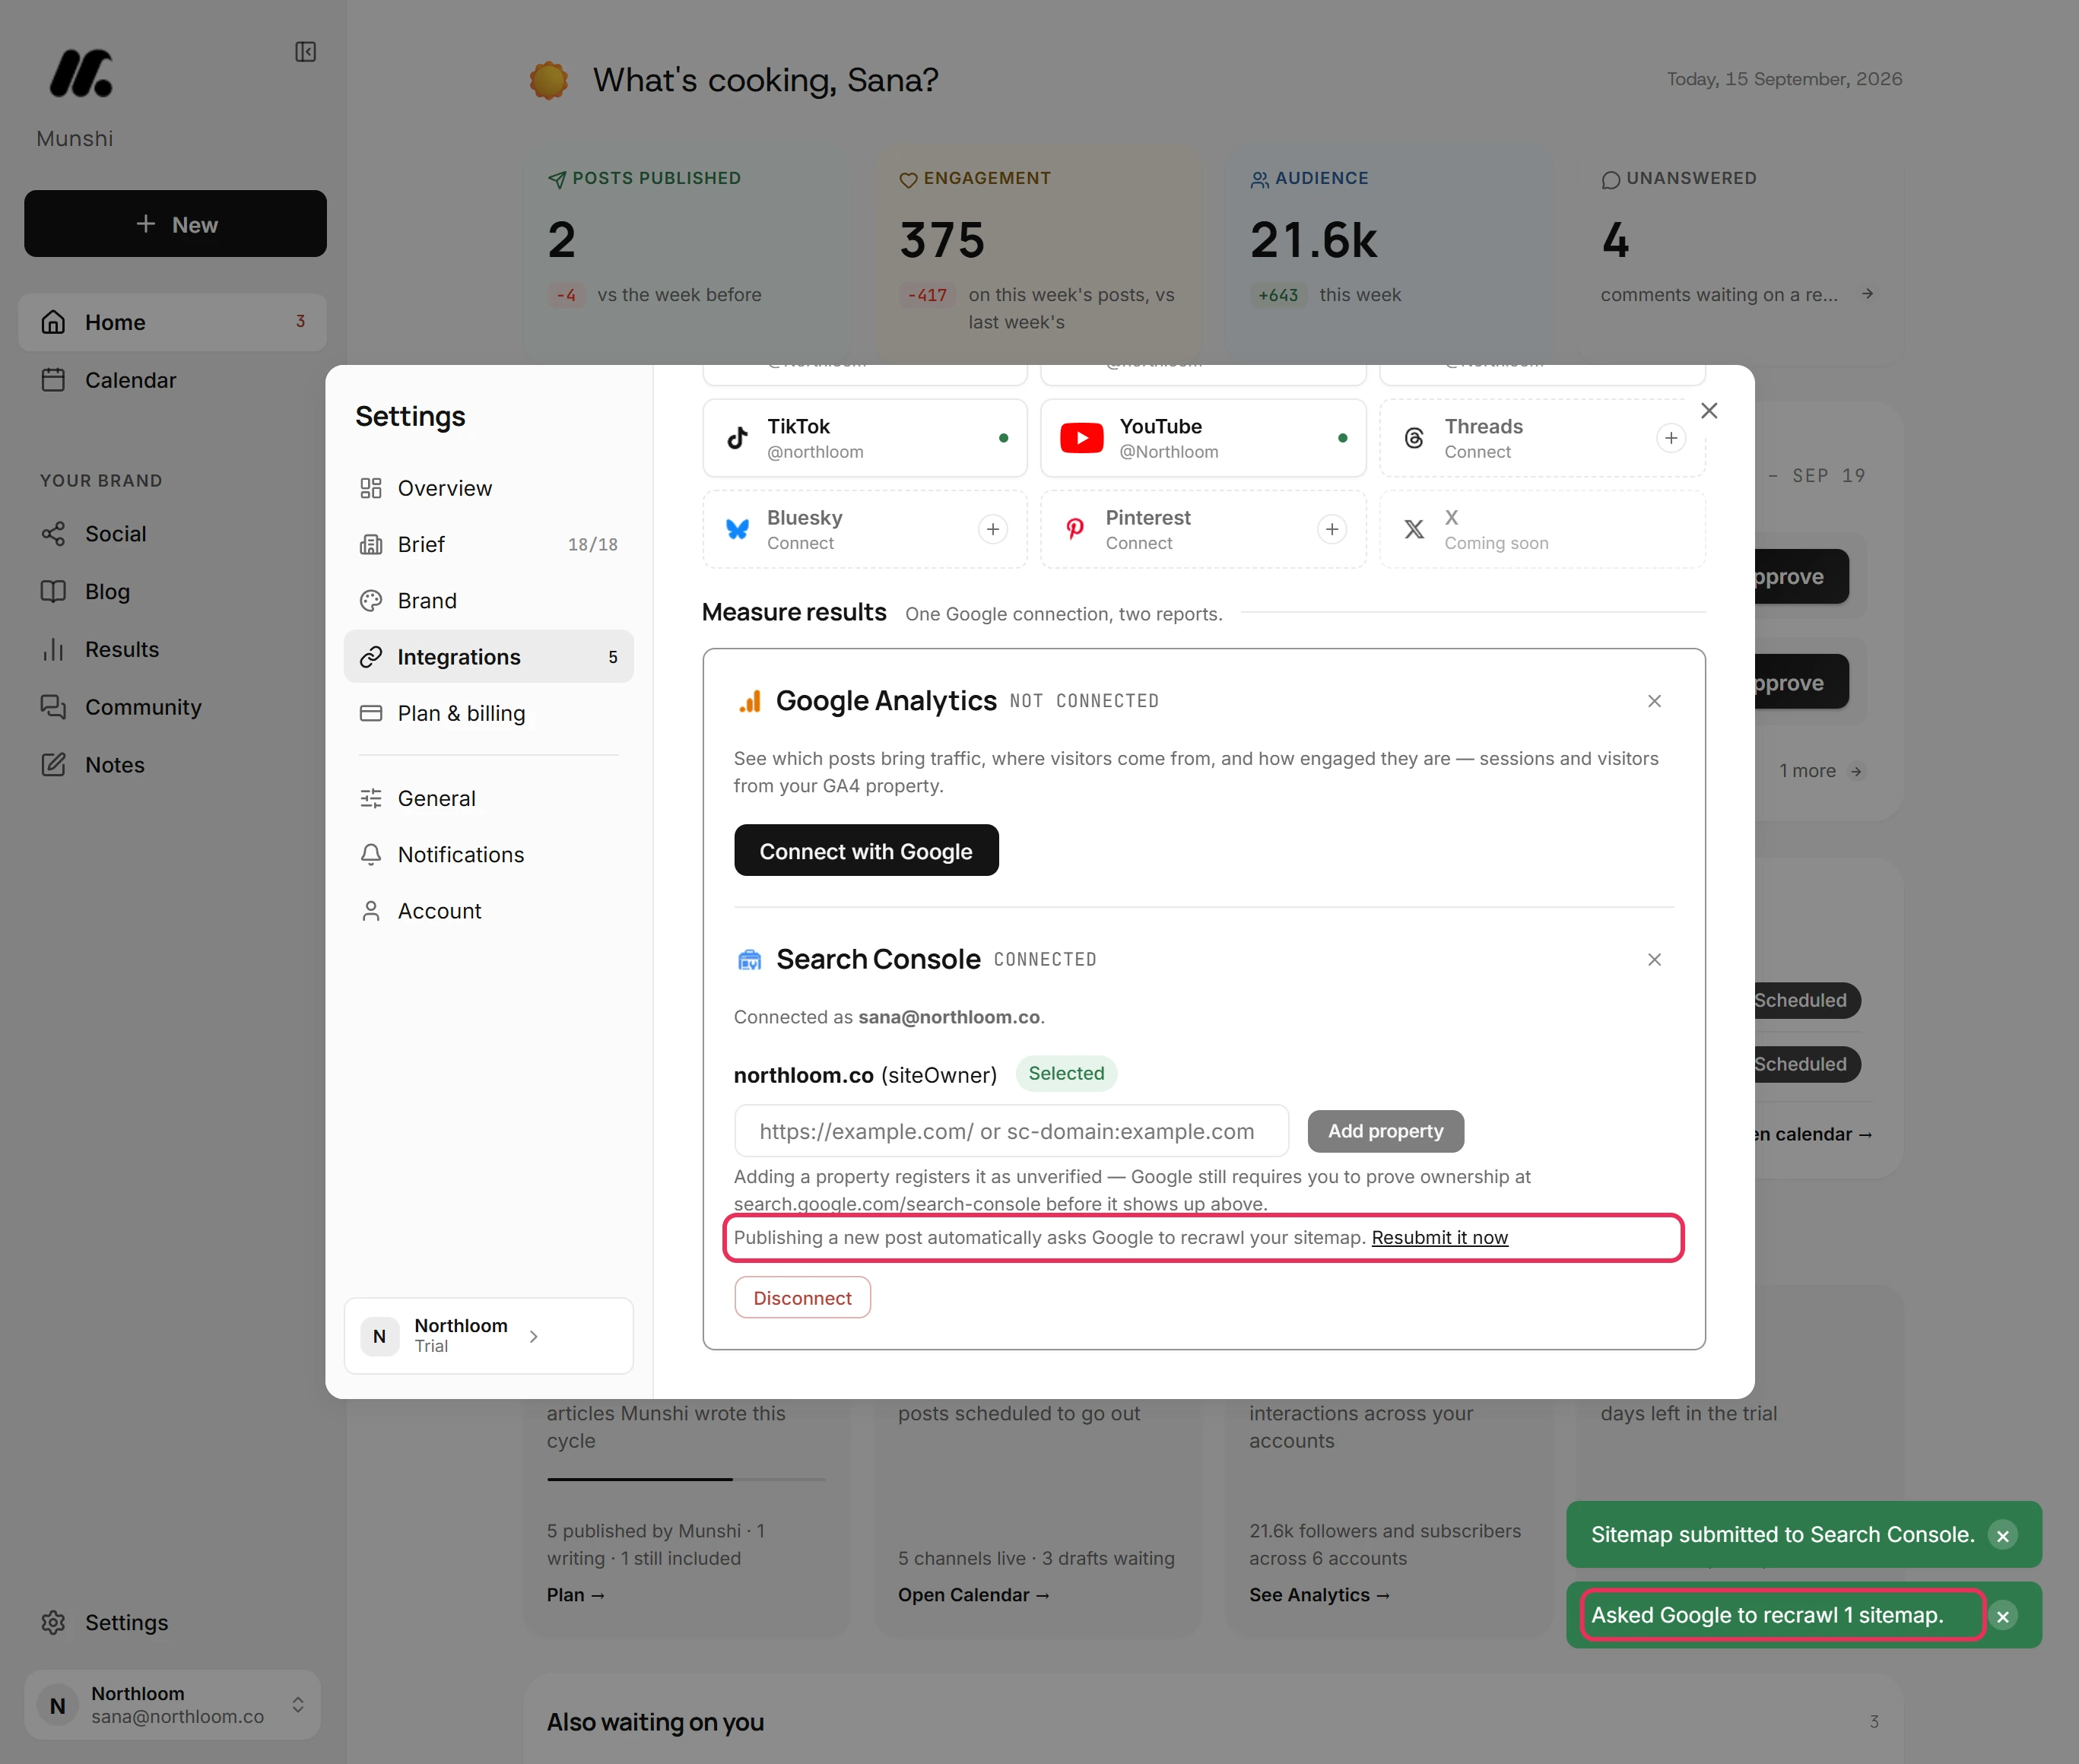Select General settings

488,798
